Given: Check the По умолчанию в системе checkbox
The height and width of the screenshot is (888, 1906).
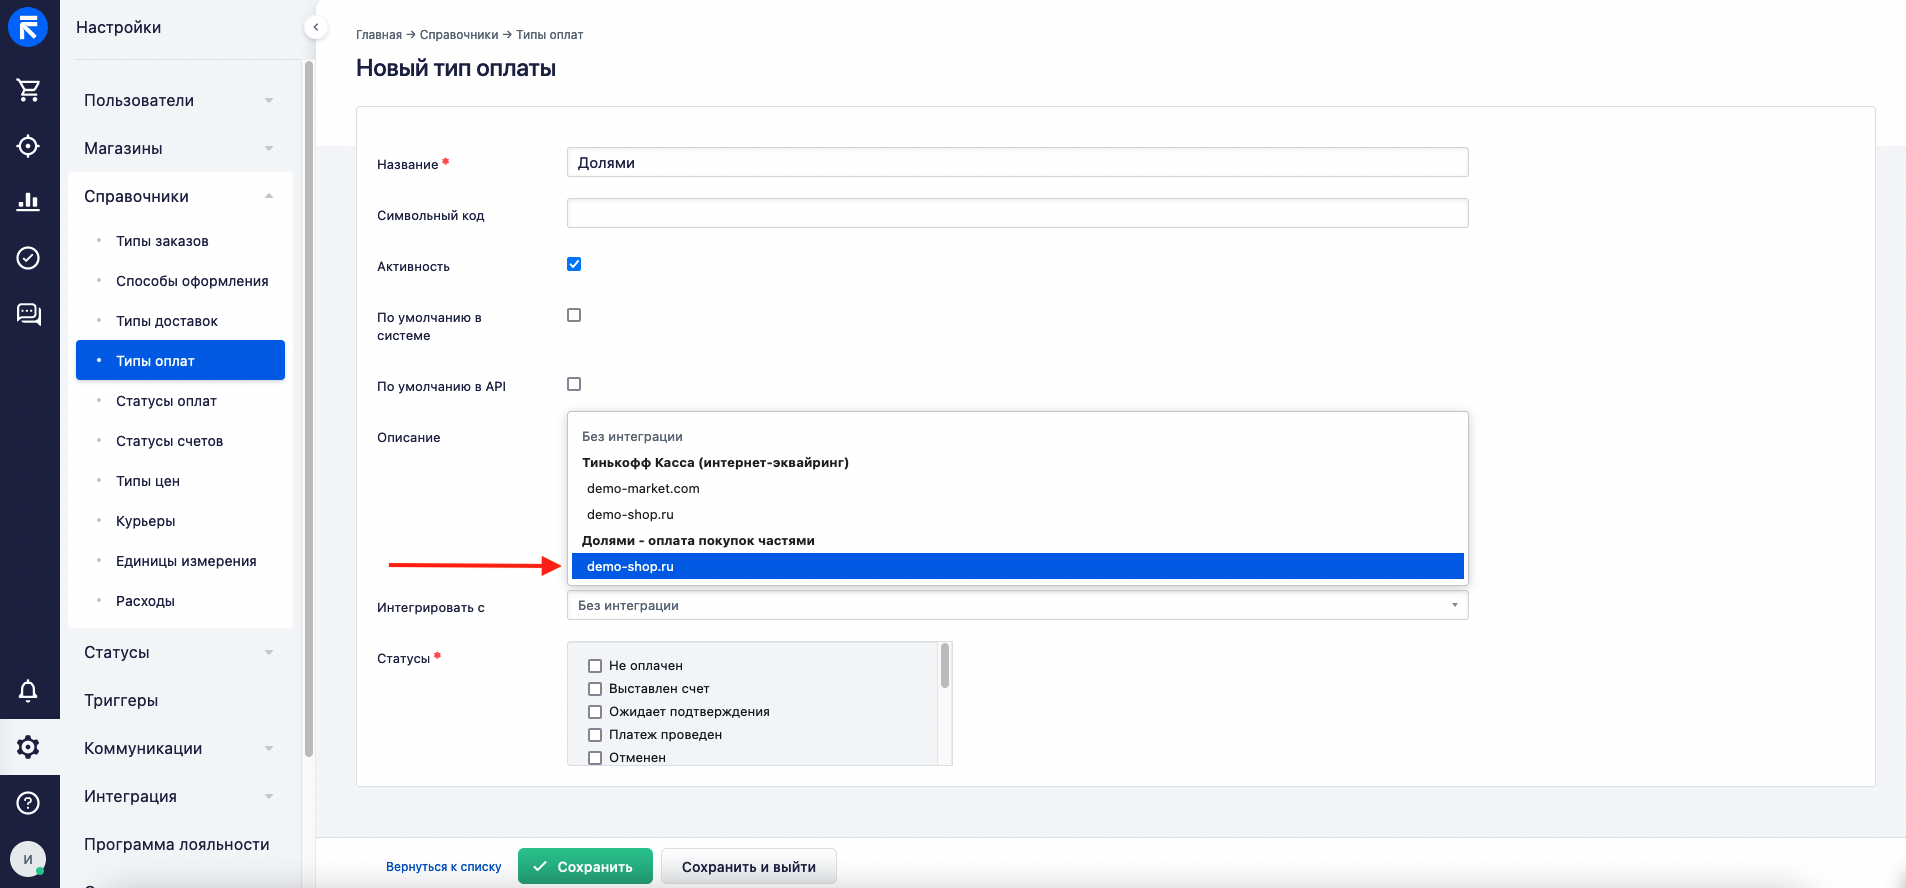Looking at the screenshot, I should pyautogui.click(x=574, y=315).
